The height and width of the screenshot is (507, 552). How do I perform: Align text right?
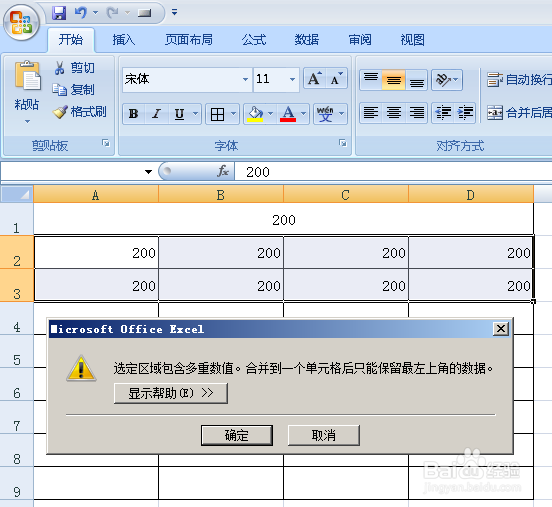click(x=416, y=113)
